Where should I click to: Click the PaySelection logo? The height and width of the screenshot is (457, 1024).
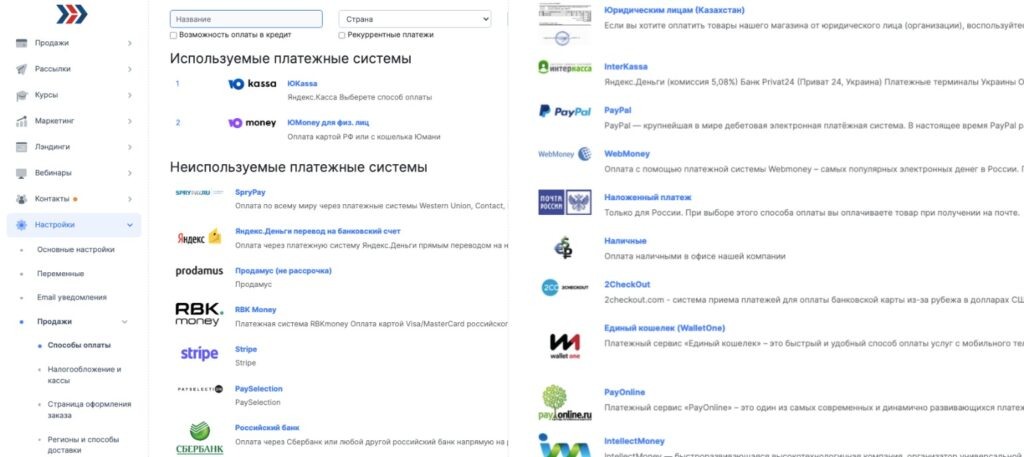pos(200,389)
